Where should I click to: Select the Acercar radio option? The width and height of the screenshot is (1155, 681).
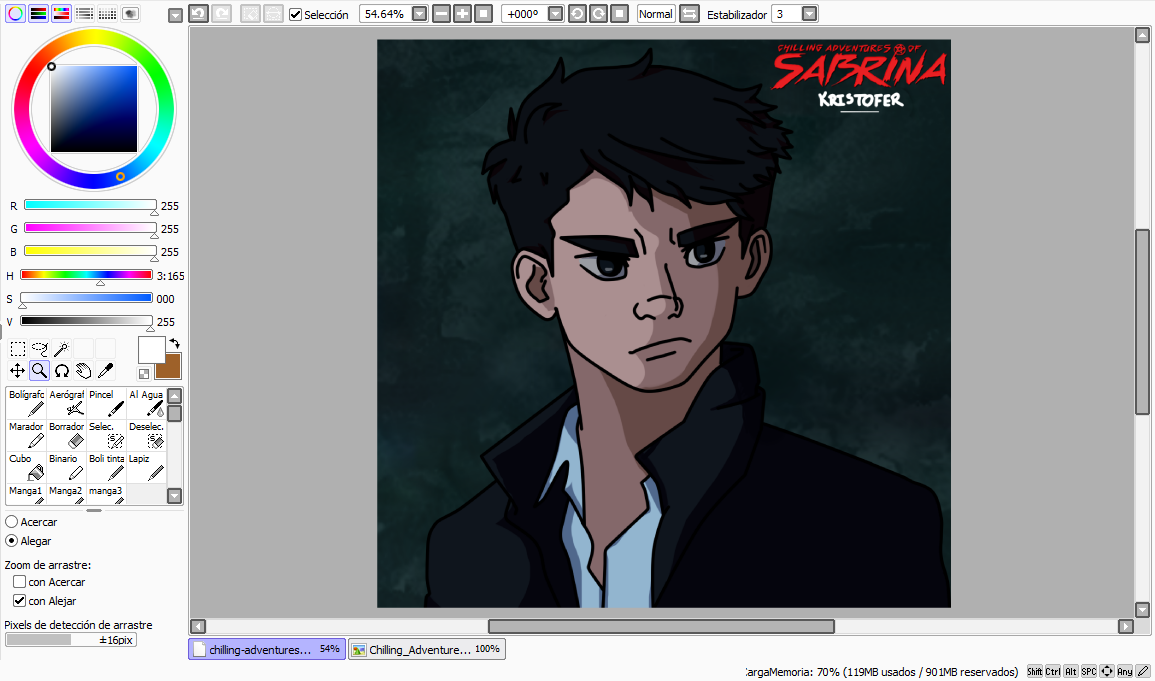[x=12, y=521]
